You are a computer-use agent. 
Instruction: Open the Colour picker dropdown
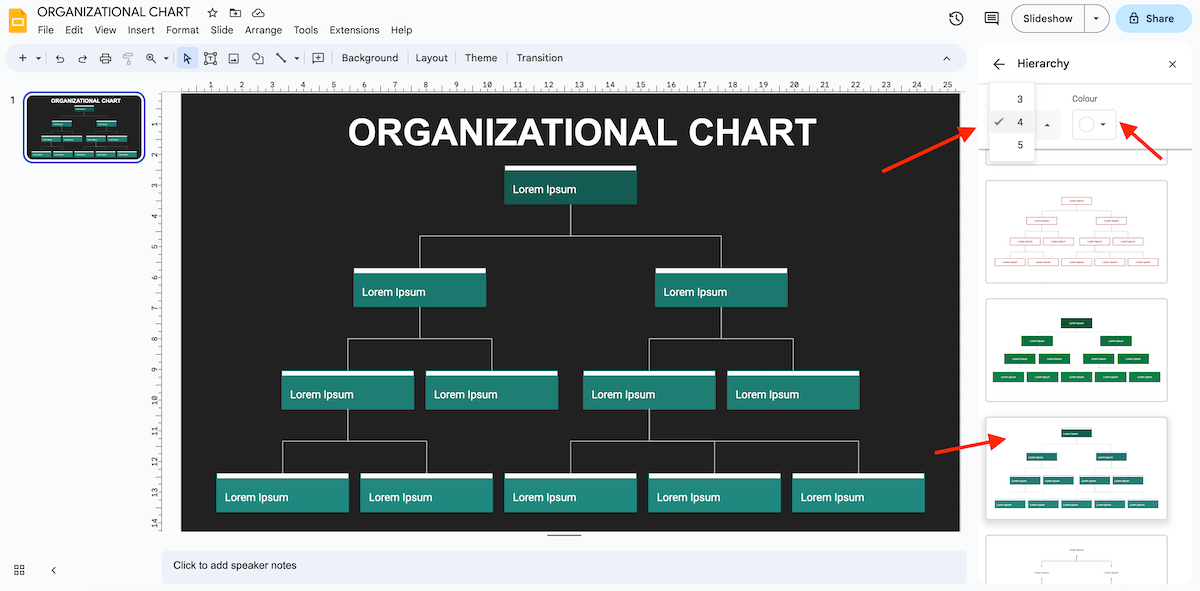(x=1094, y=124)
